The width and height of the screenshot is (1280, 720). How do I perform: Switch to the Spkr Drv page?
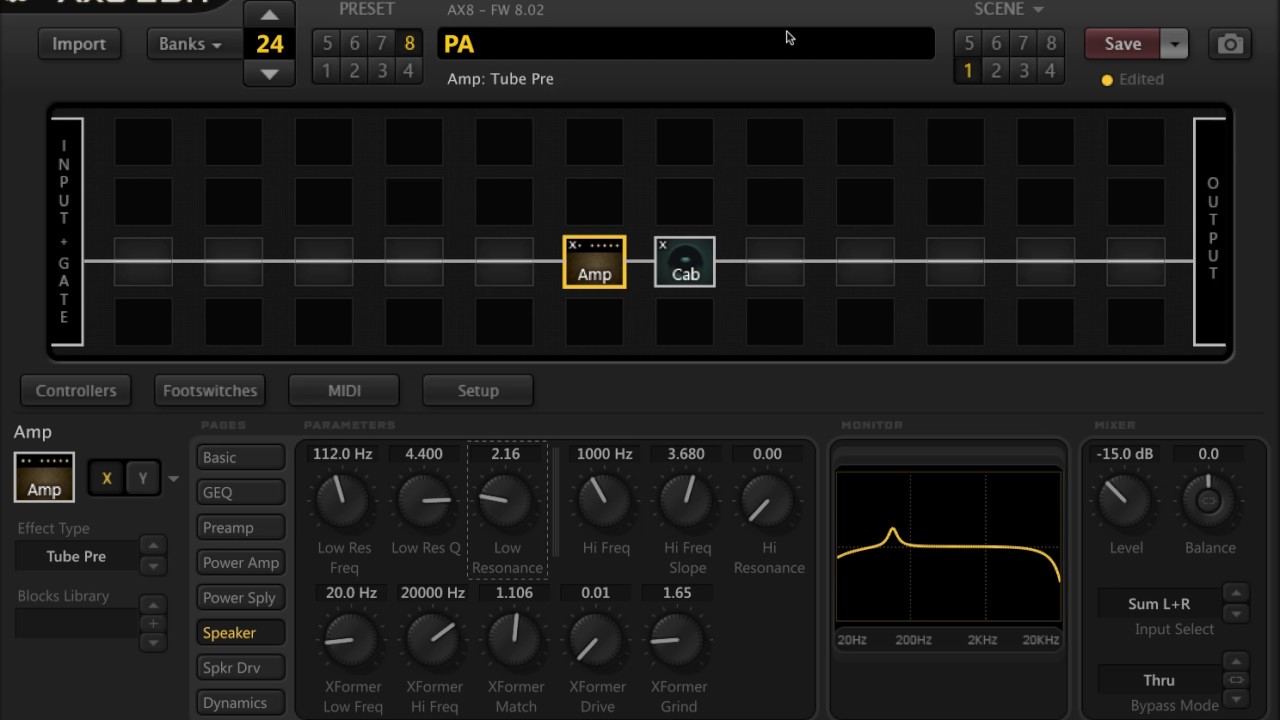tap(241, 667)
